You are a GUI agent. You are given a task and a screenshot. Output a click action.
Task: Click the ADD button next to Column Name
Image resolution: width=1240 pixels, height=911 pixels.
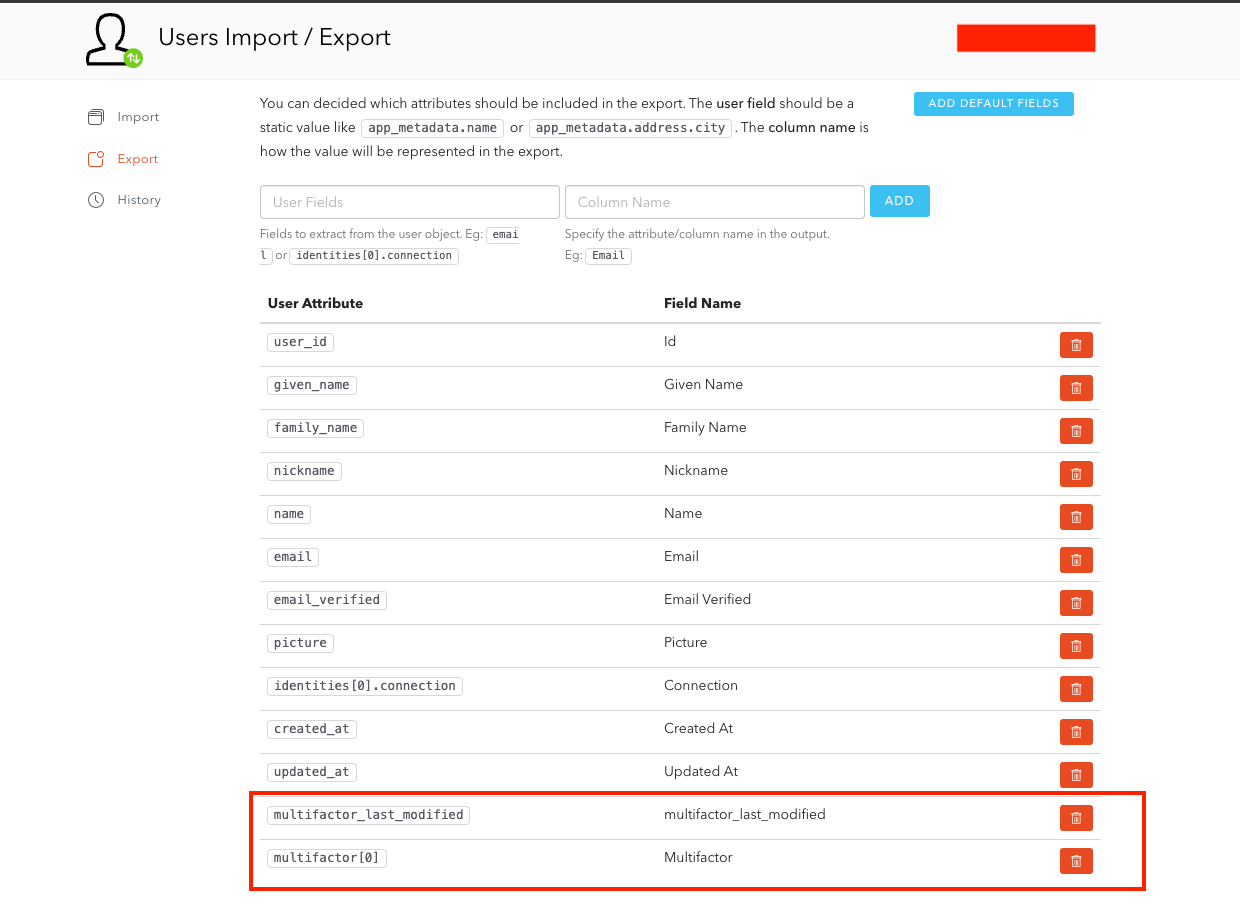pos(898,201)
